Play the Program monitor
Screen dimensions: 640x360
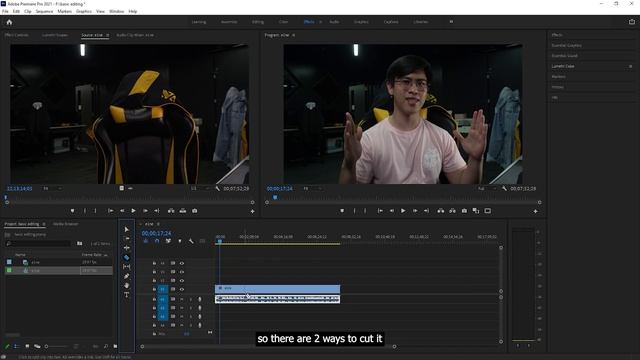click(x=403, y=211)
